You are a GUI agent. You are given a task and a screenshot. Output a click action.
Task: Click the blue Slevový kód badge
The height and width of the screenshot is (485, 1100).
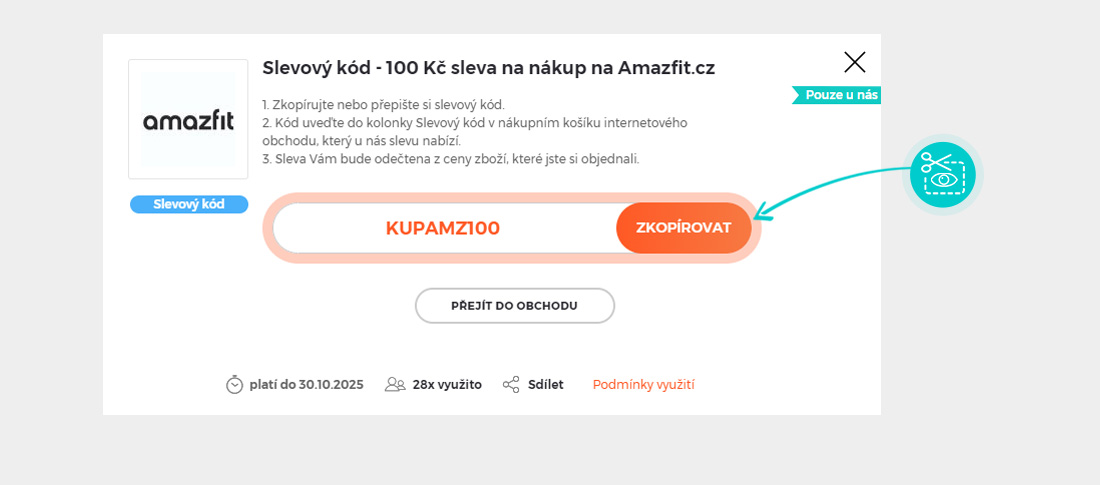pyautogui.click(x=188, y=204)
